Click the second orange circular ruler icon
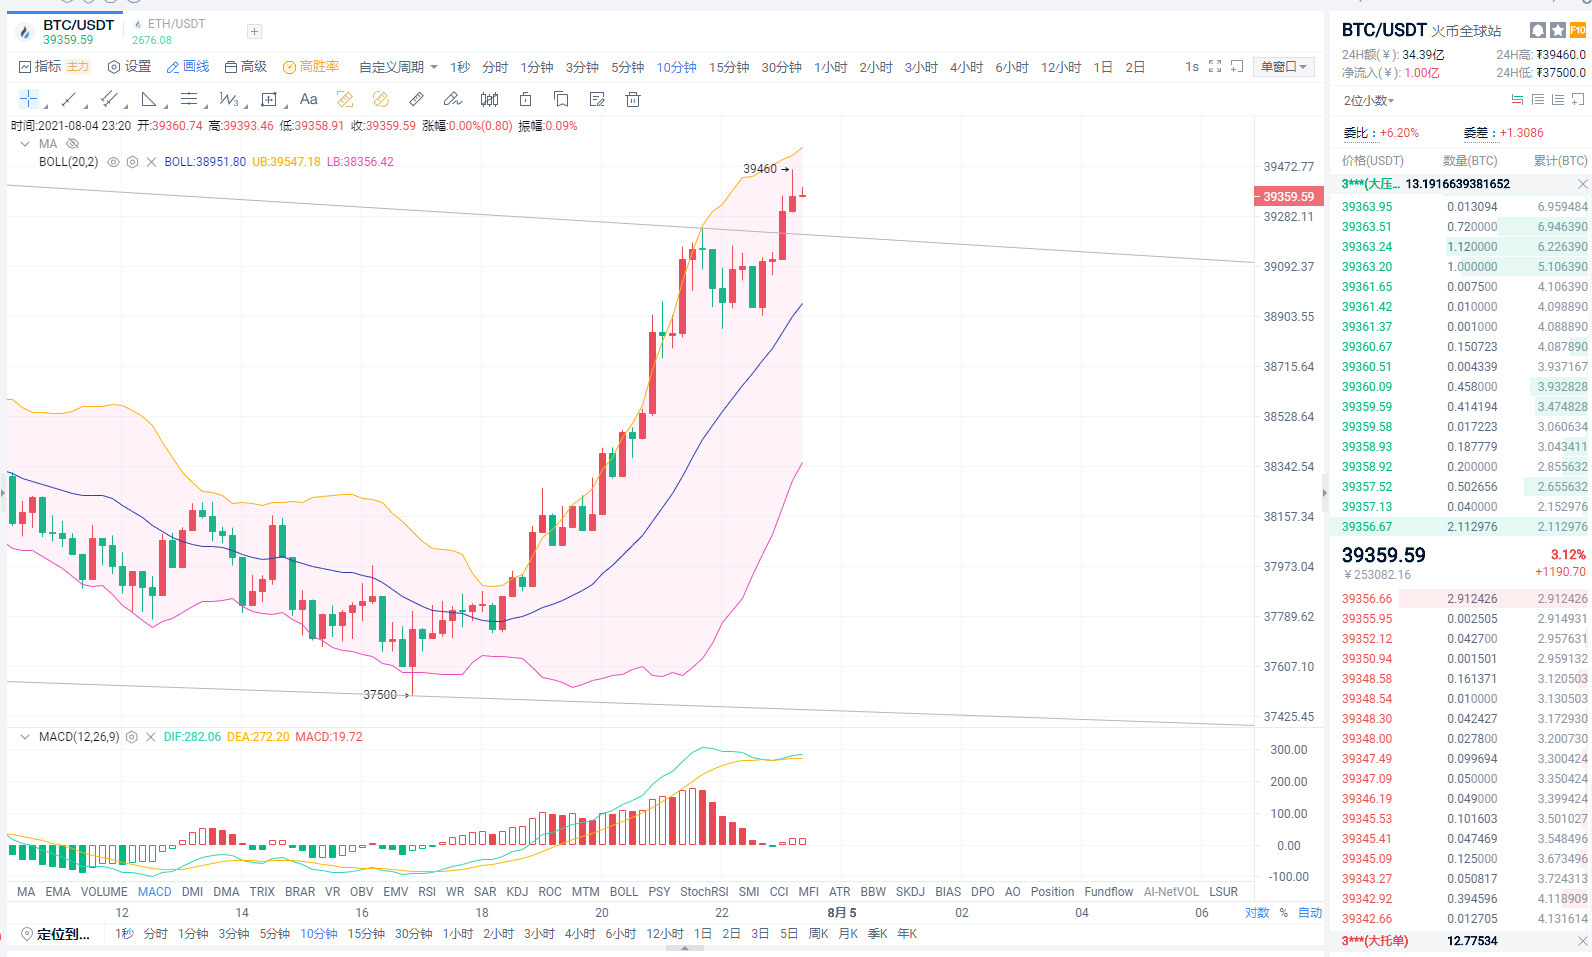Viewport: 1592px width, 957px height. [381, 99]
